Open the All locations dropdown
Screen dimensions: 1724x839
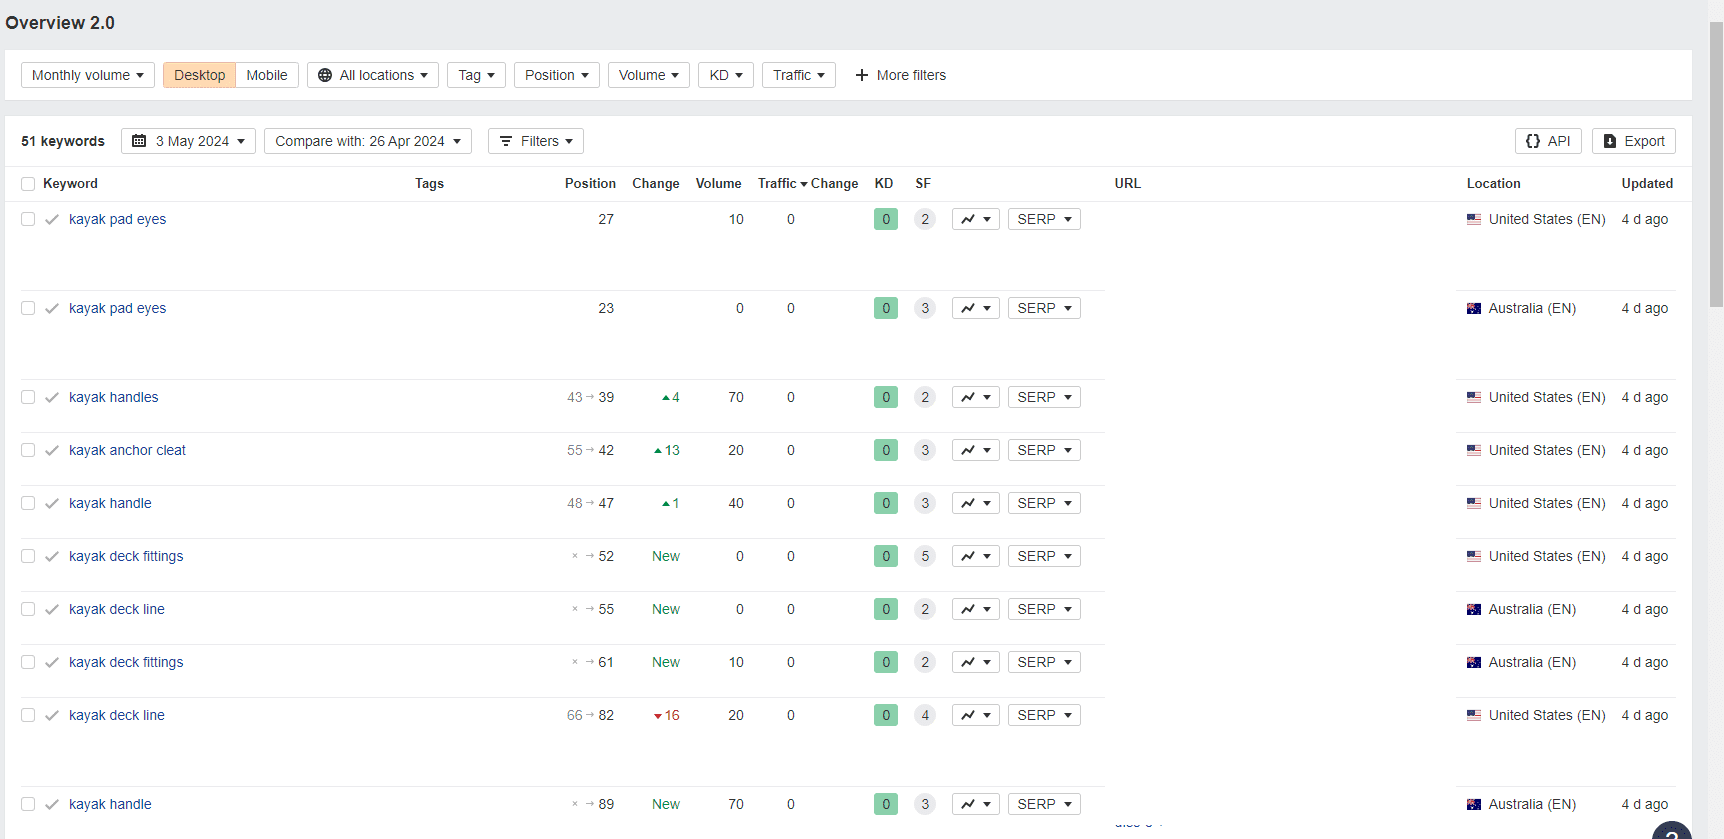[x=373, y=75]
